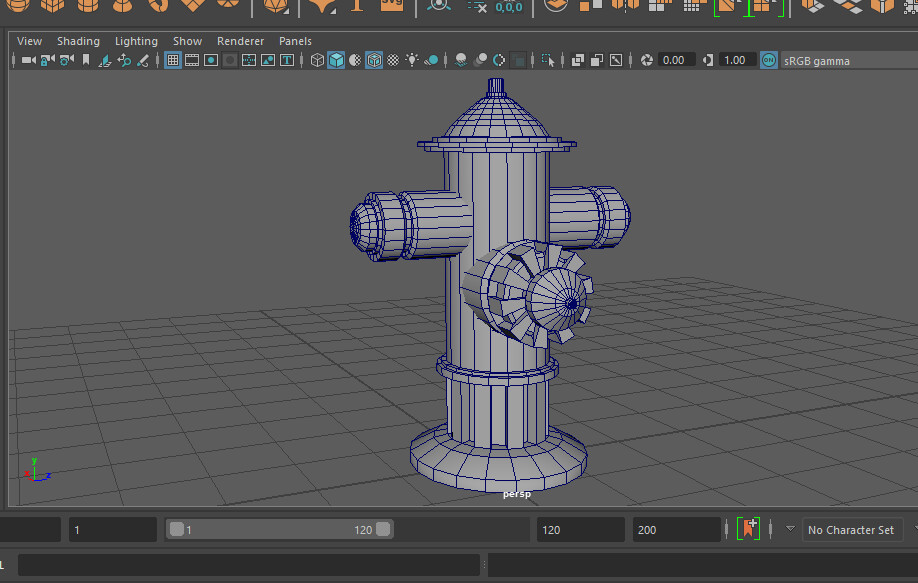Switch viewport to wireframe display mode
Viewport: 918px width, 583px height.
(x=317, y=60)
